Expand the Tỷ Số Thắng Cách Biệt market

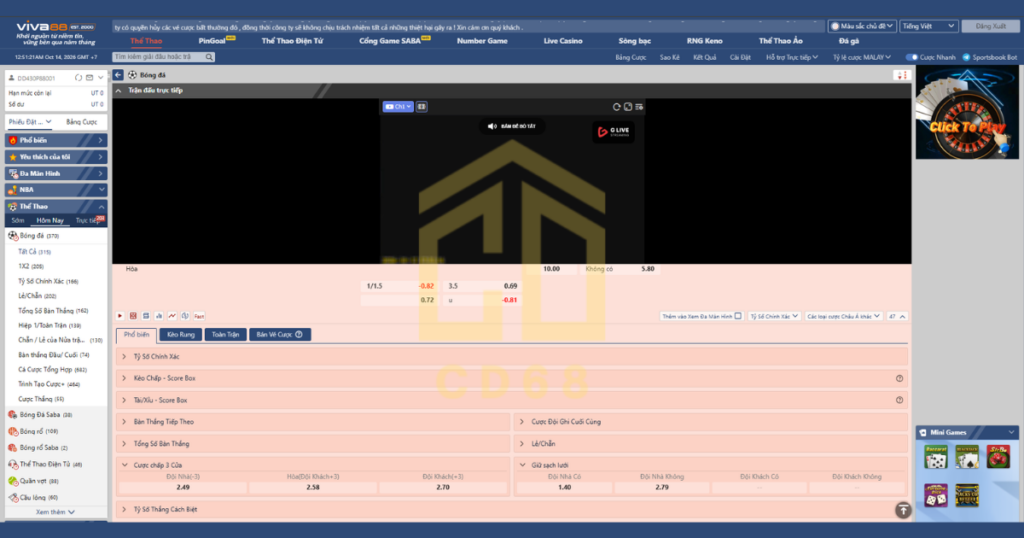point(512,509)
